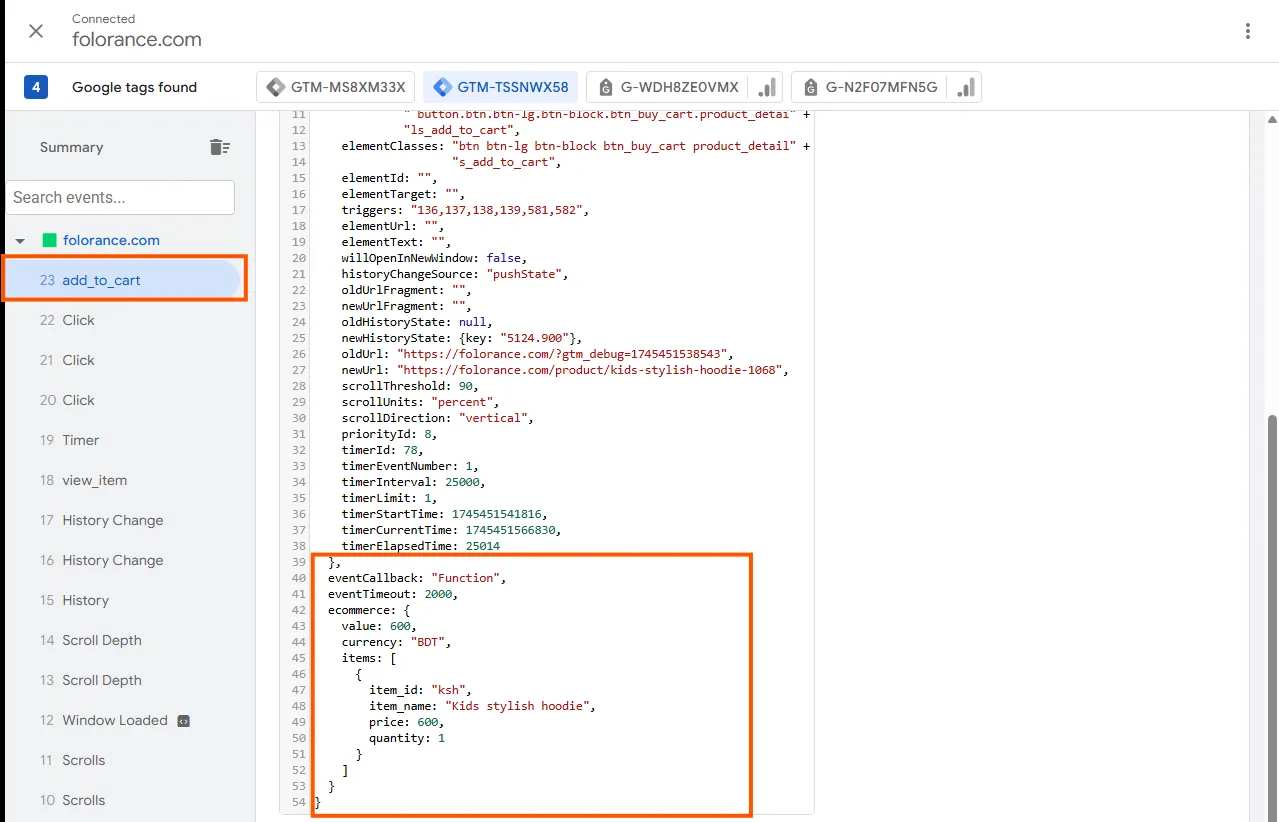Click the Google tags found label
This screenshot has height=822, width=1279.
coord(134,87)
